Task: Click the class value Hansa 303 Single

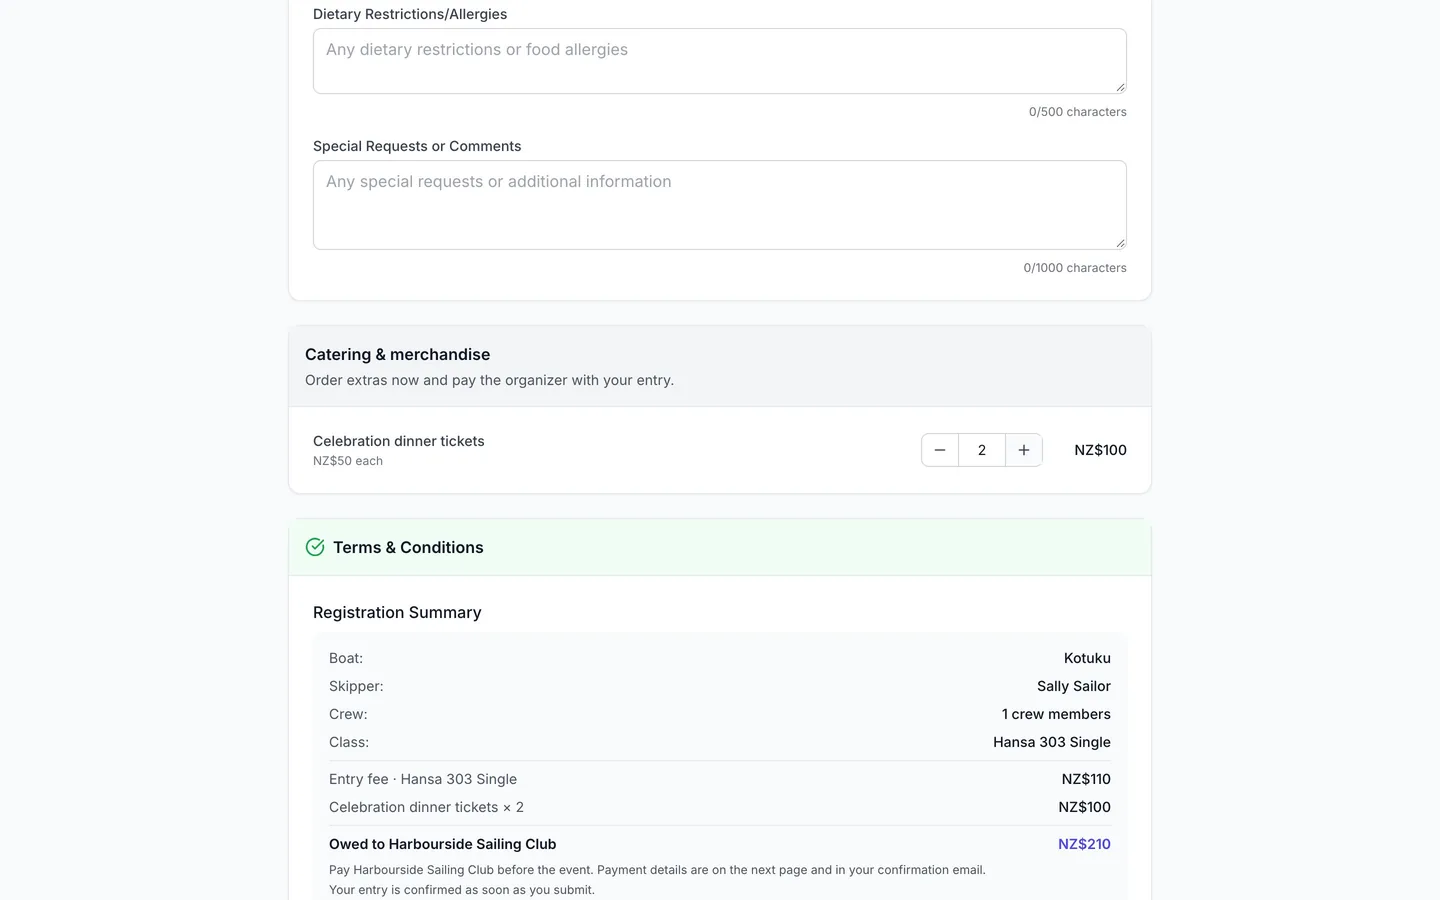Action: pyautogui.click(x=1052, y=742)
